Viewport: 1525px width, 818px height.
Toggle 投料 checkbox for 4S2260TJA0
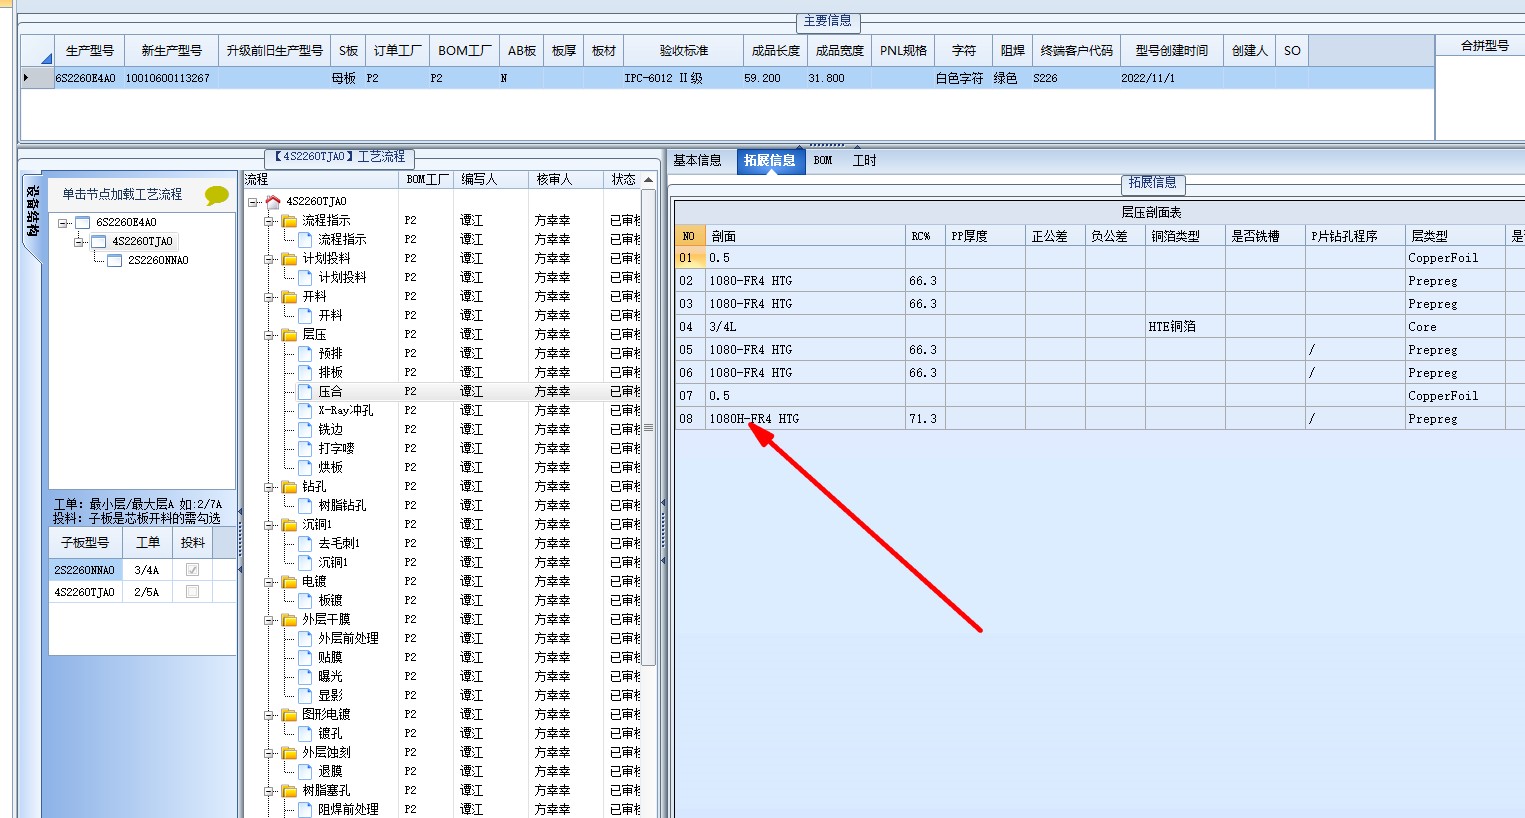coord(193,592)
